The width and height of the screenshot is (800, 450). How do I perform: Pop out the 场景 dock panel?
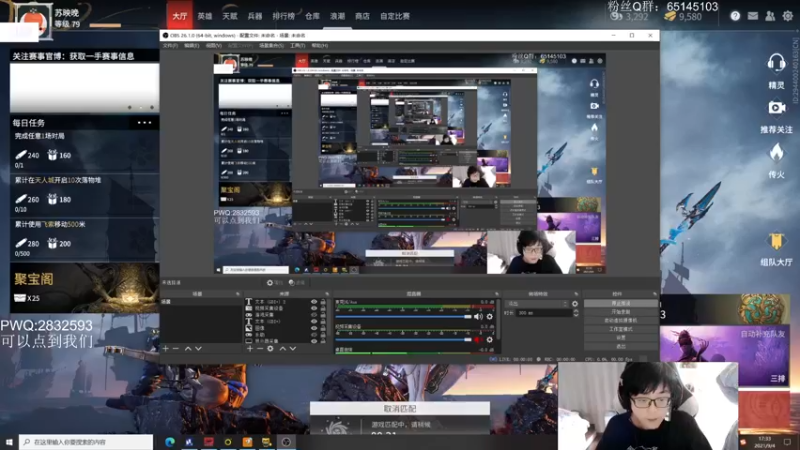[237, 294]
